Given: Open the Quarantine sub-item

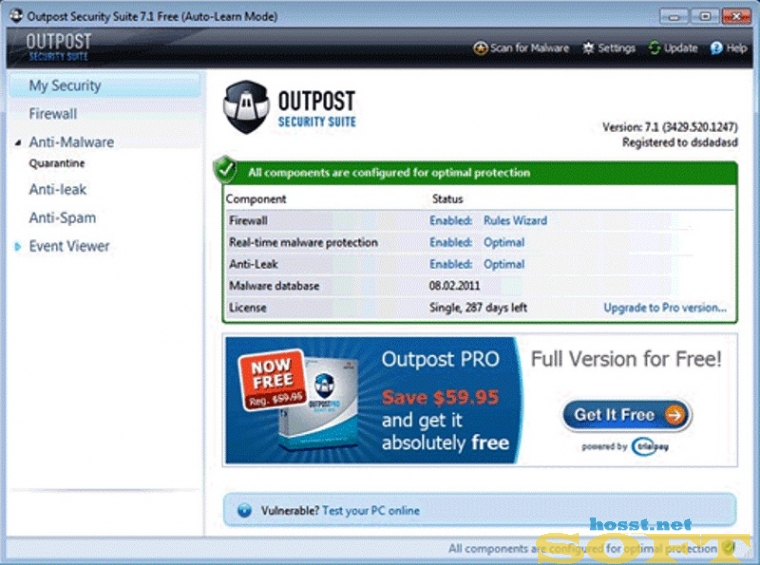Looking at the screenshot, I should [x=57, y=163].
